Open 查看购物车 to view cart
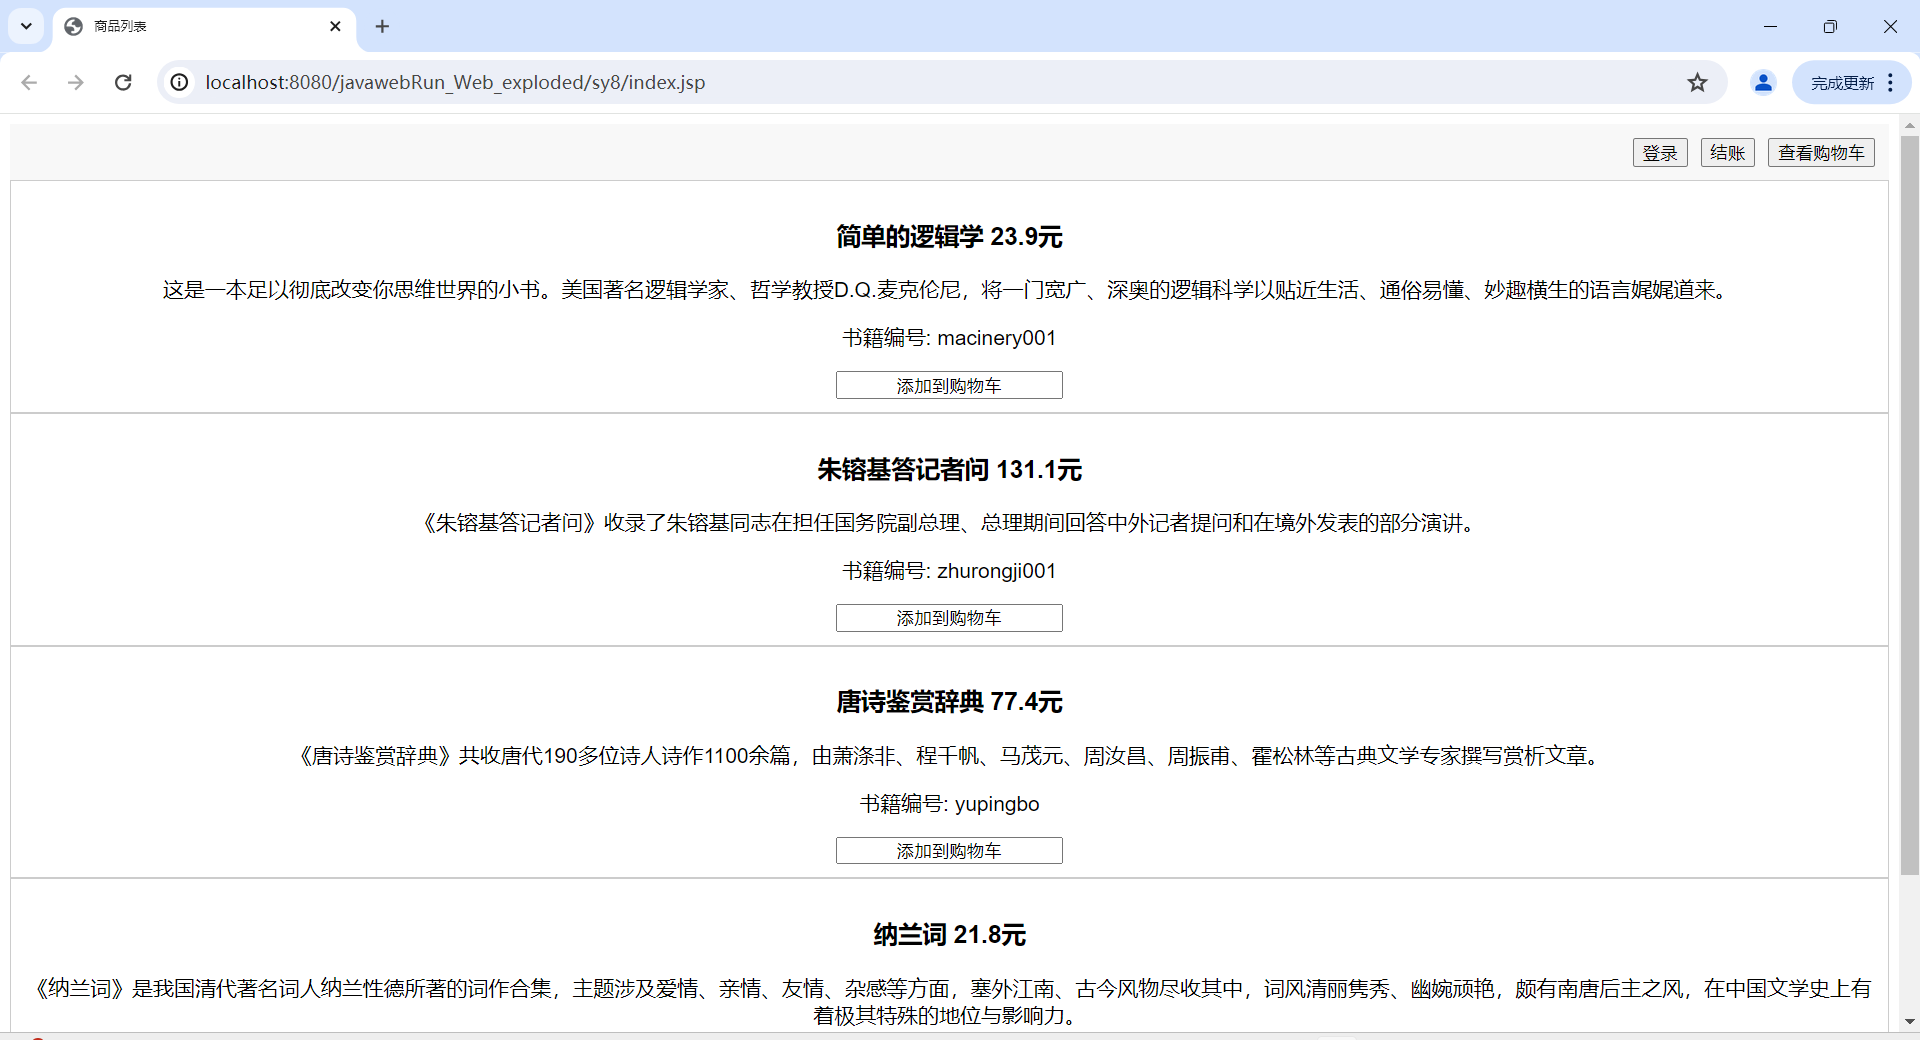1920x1040 pixels. coord(1821,153)
